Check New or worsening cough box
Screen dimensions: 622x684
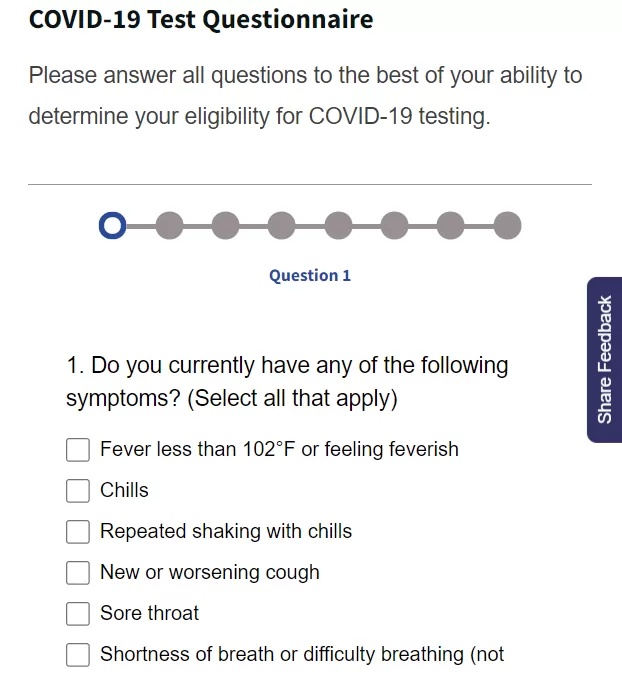click(78, 573)
